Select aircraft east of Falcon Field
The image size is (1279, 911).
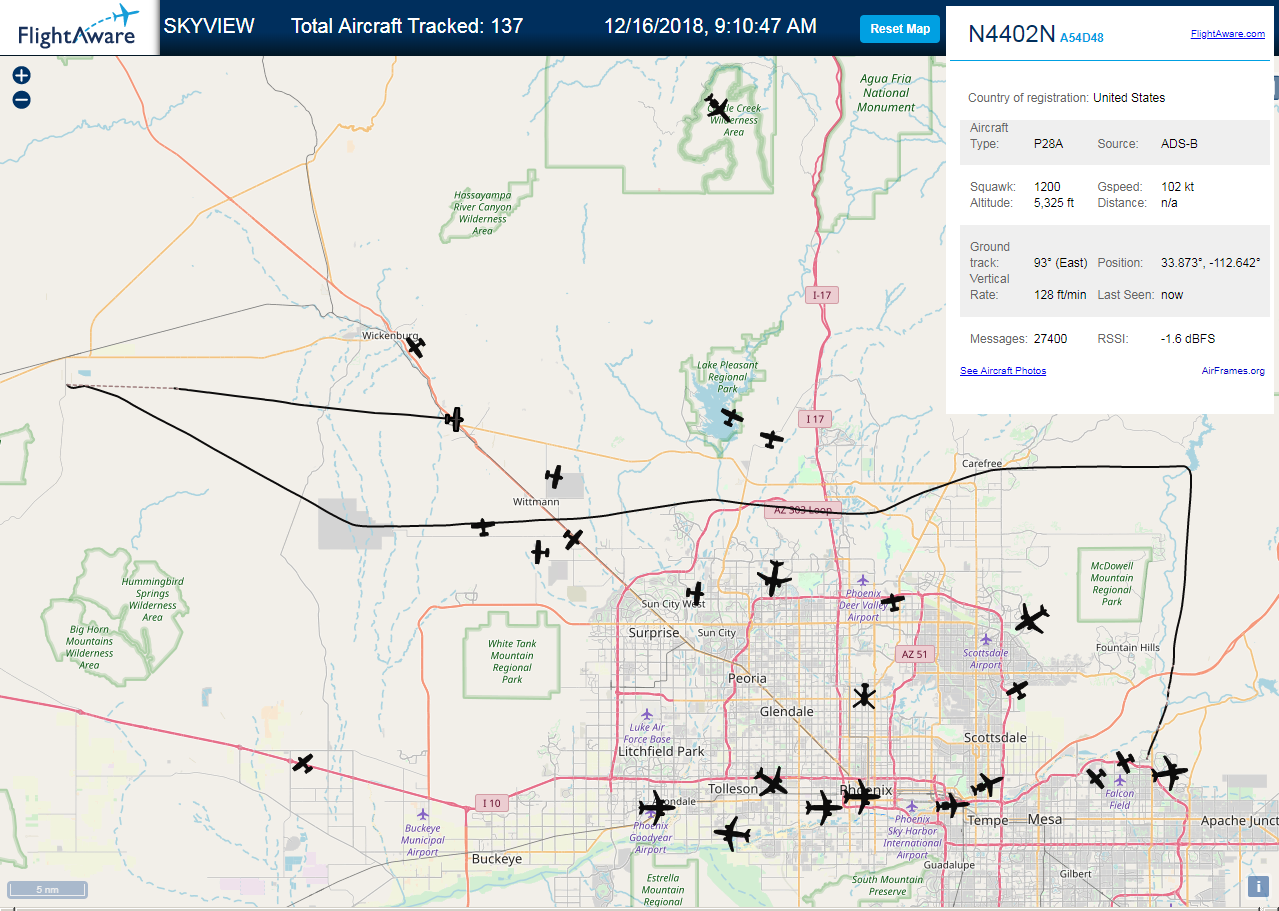point(1168,772)
